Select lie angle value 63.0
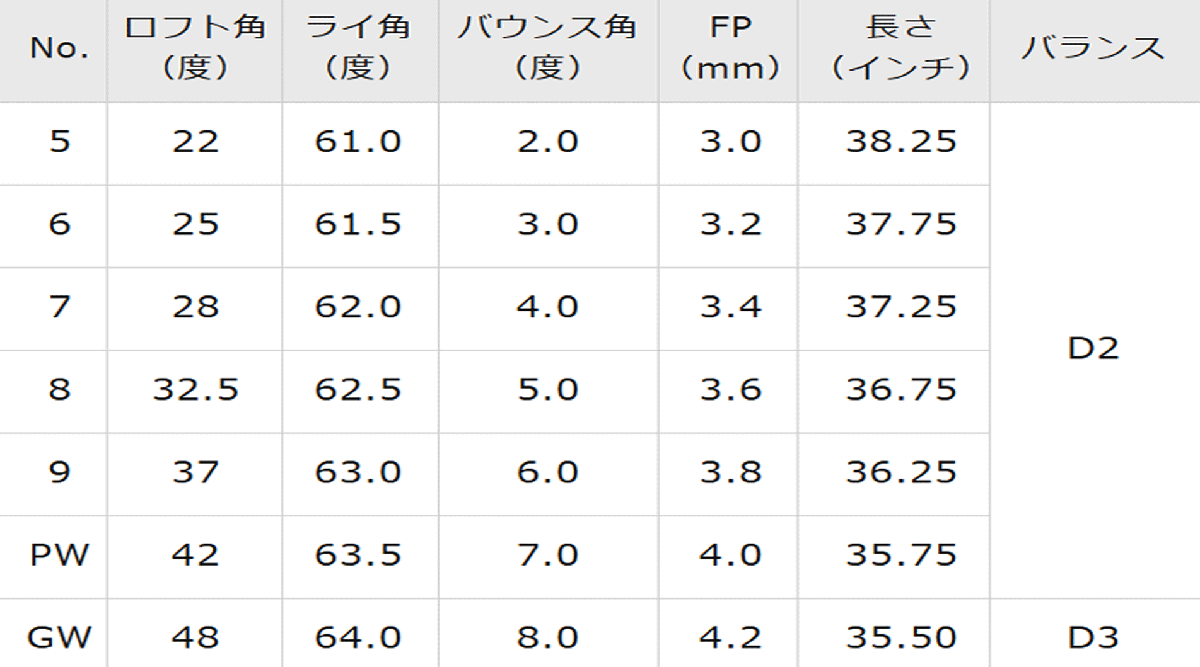This screenshot has width=1200, height=667. pos(357,472)
